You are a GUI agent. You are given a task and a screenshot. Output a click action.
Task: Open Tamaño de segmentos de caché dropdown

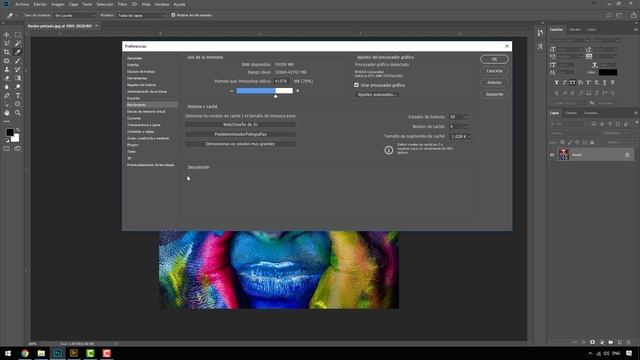click(460, 136)
